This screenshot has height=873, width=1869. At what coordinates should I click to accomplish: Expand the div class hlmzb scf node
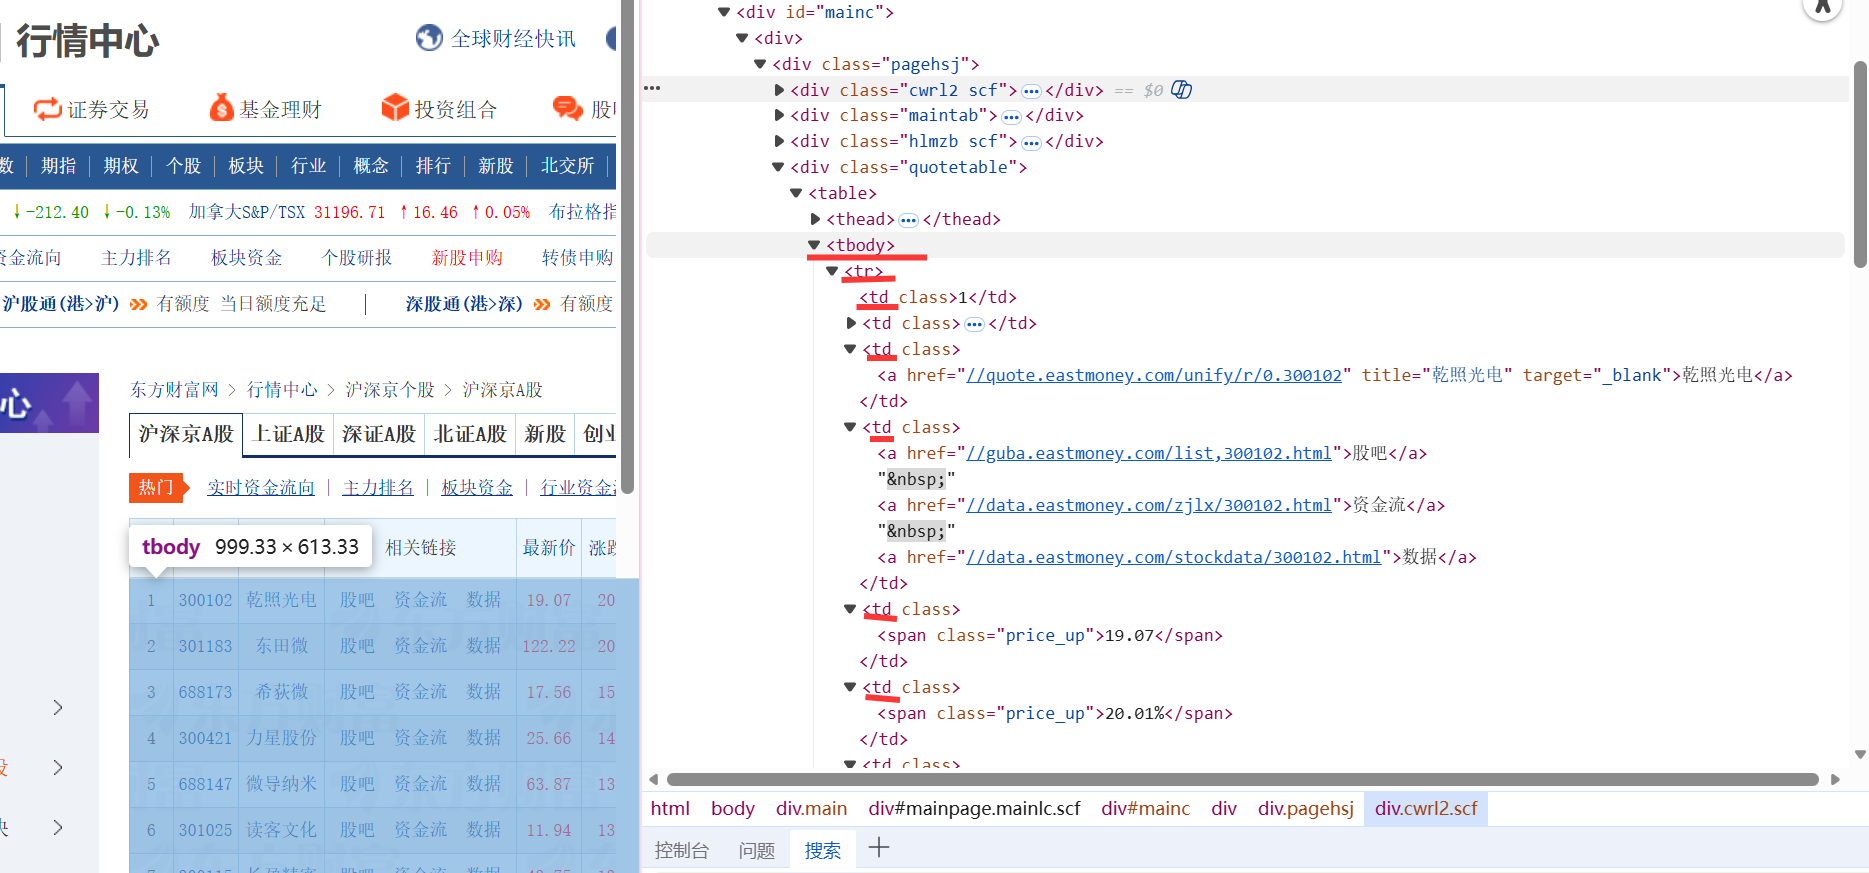tap(779, 141)
